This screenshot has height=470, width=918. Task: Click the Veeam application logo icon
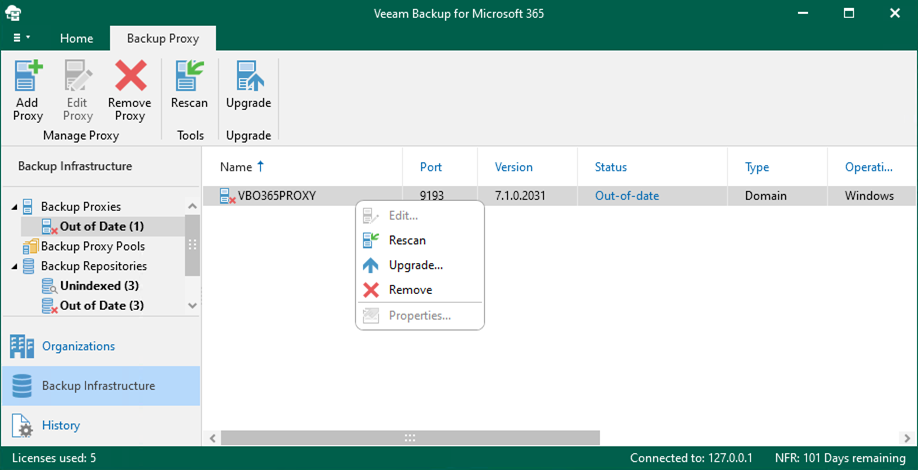click(x=14, y=13)
